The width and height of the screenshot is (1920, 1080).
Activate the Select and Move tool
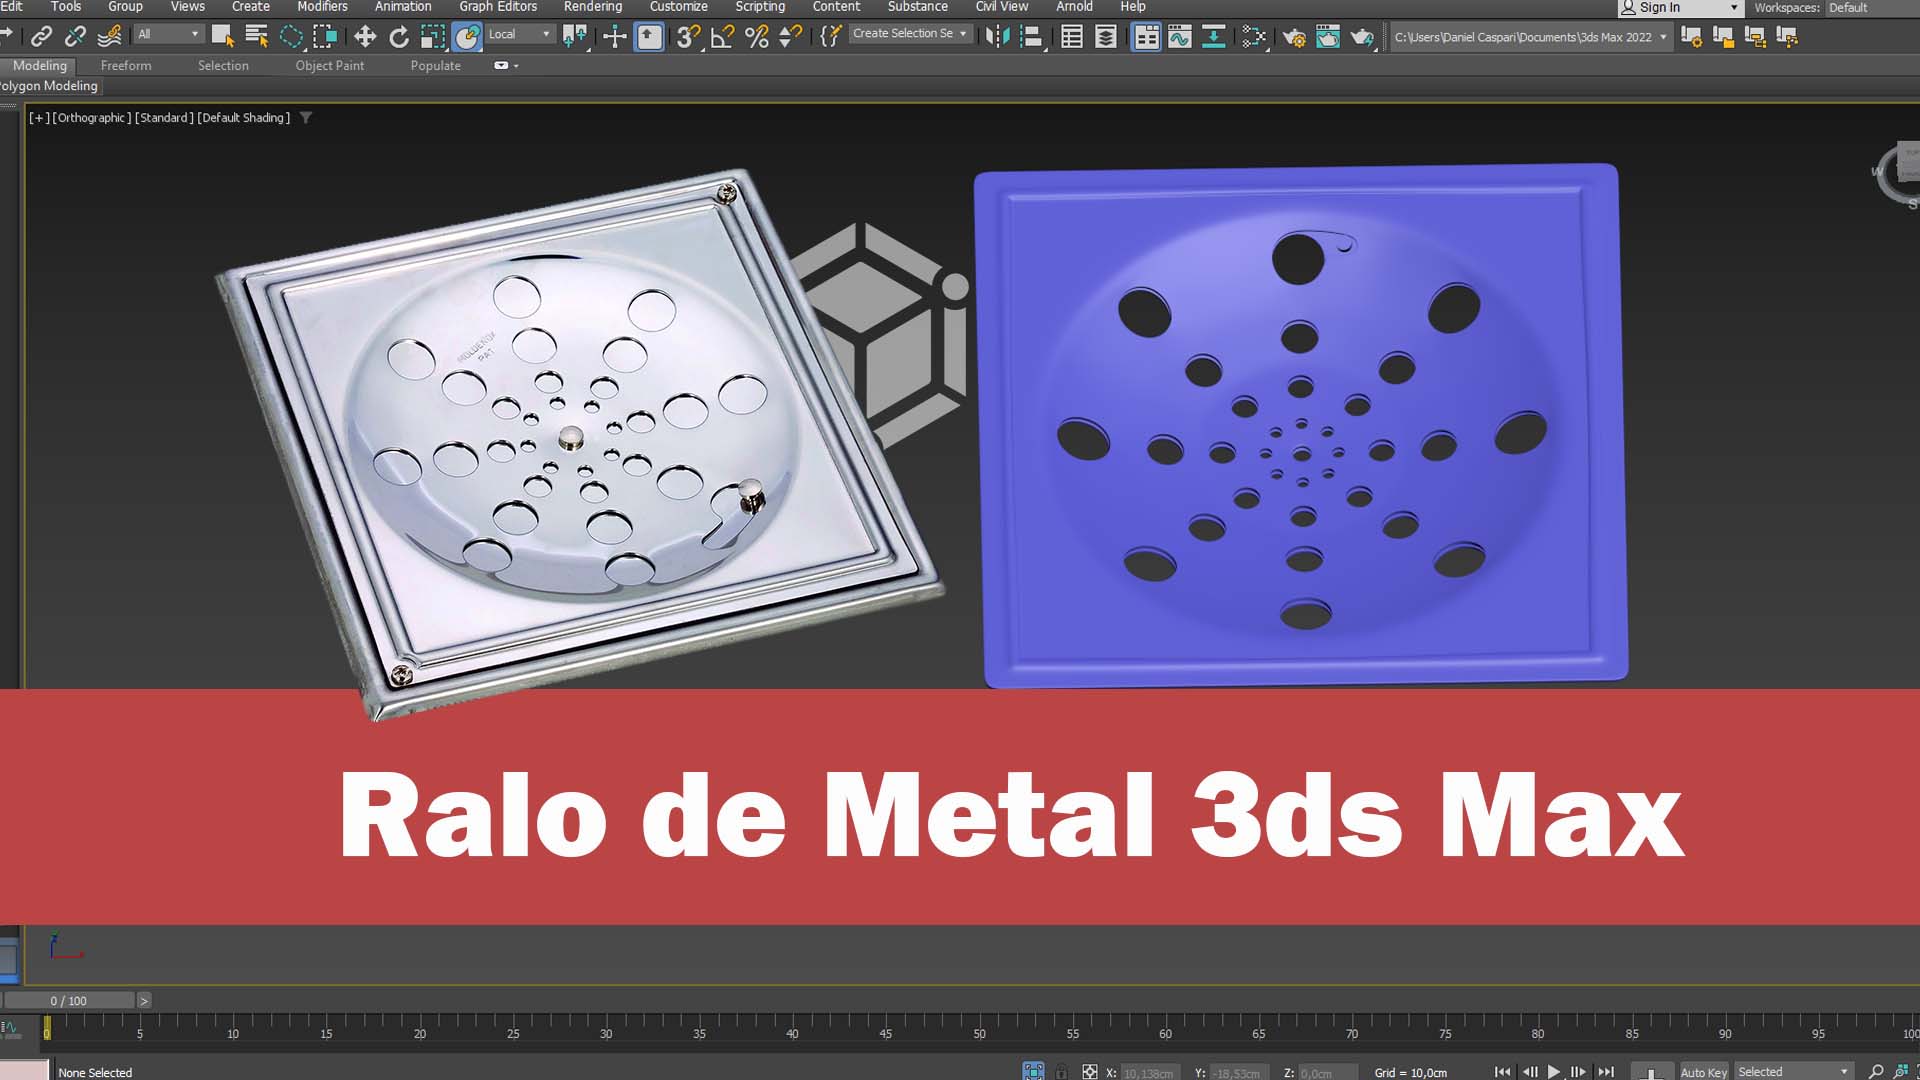(x=365, y=37)
